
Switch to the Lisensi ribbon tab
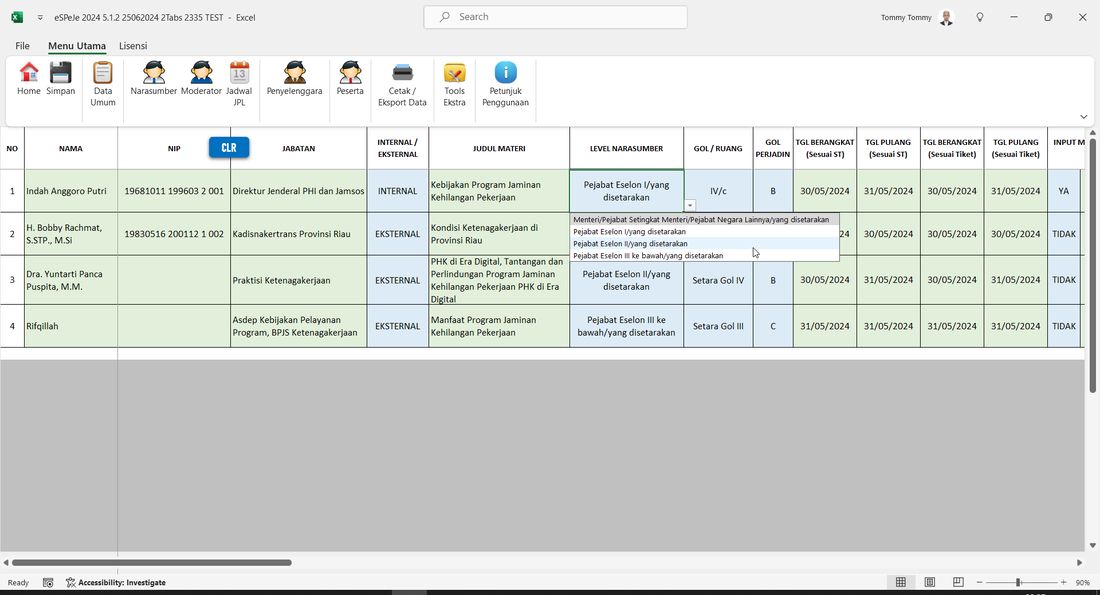pyautogui.click(x=133, y=46)
